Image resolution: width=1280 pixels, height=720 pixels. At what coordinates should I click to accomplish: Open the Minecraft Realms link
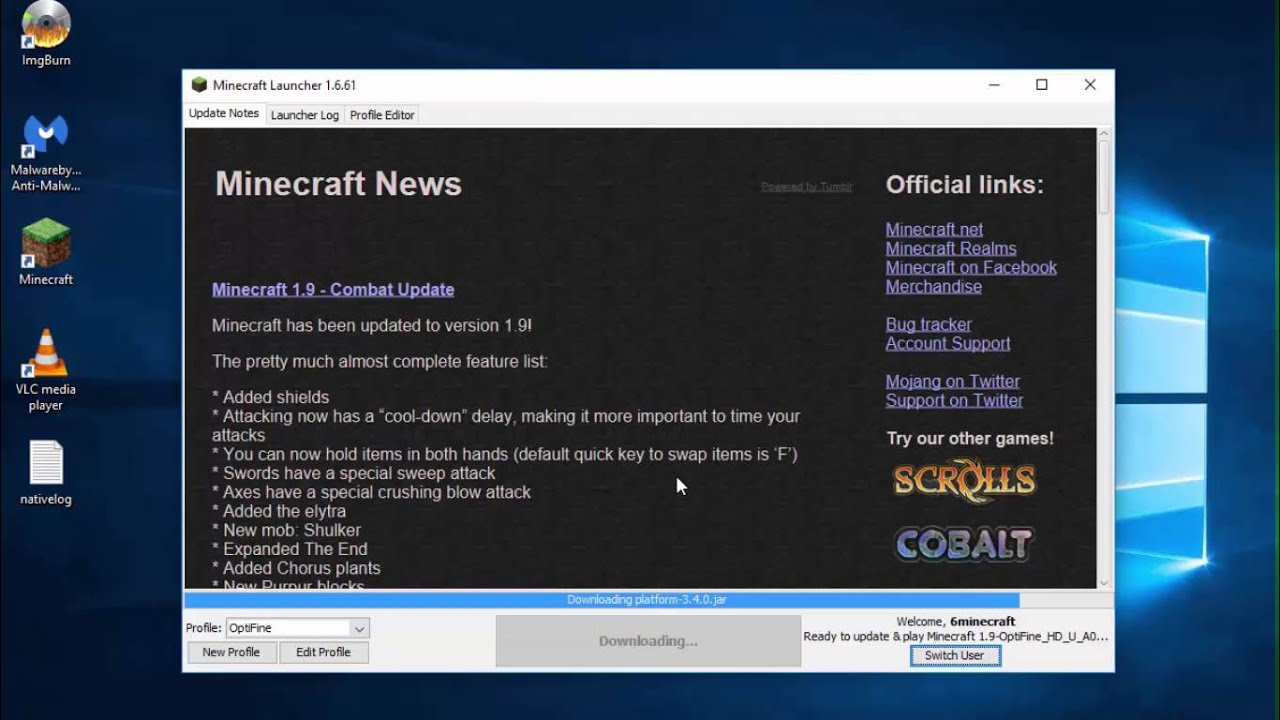(x=951, y=249)
